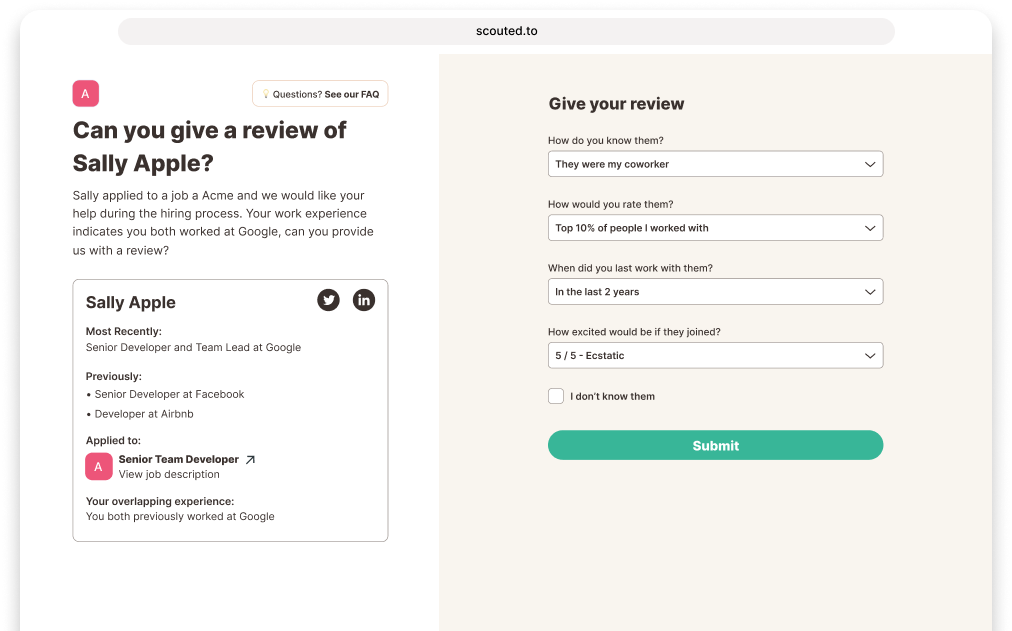Click the Twitter icon on Sally's card
This screenshot has height=631, width=1012.
[x=328, y=299]
